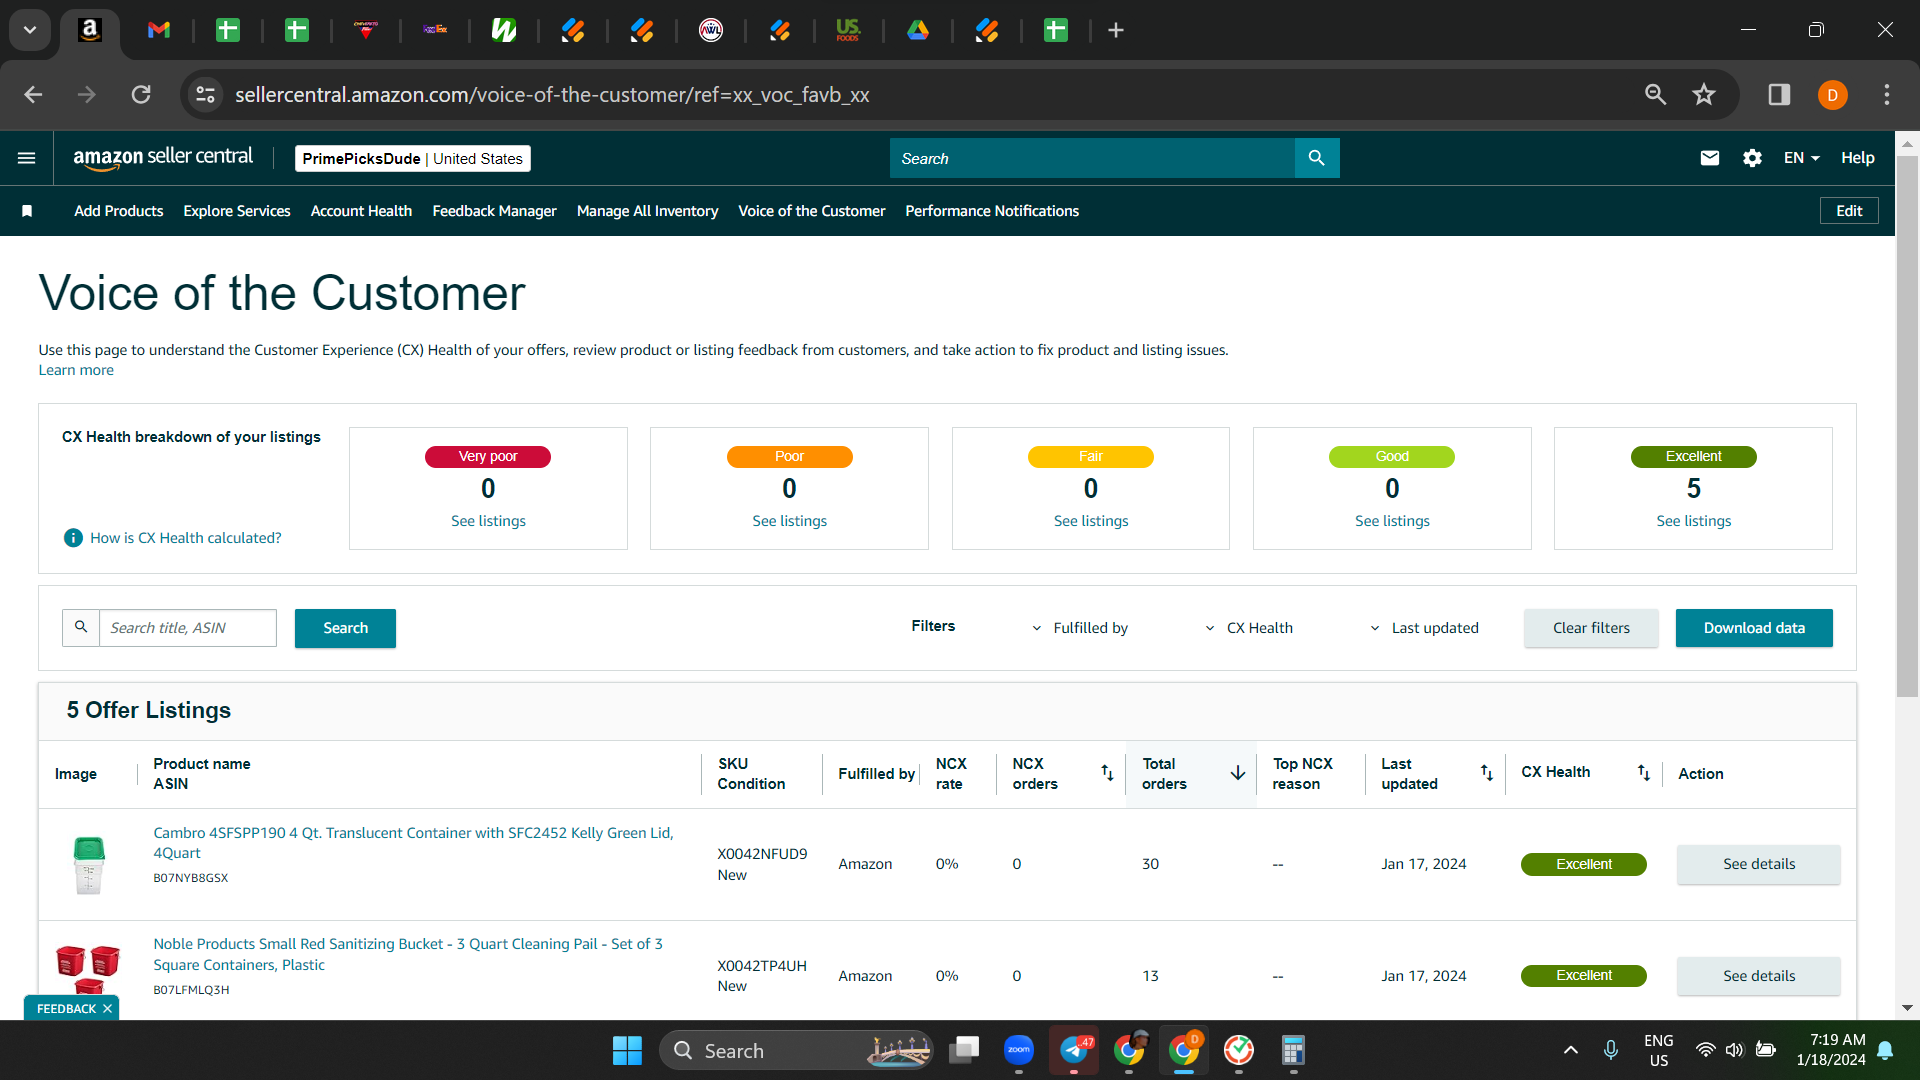1920x1080 pixels.
Task: Close the FEEDBACK tab
Action: (x=107, y=1009)
